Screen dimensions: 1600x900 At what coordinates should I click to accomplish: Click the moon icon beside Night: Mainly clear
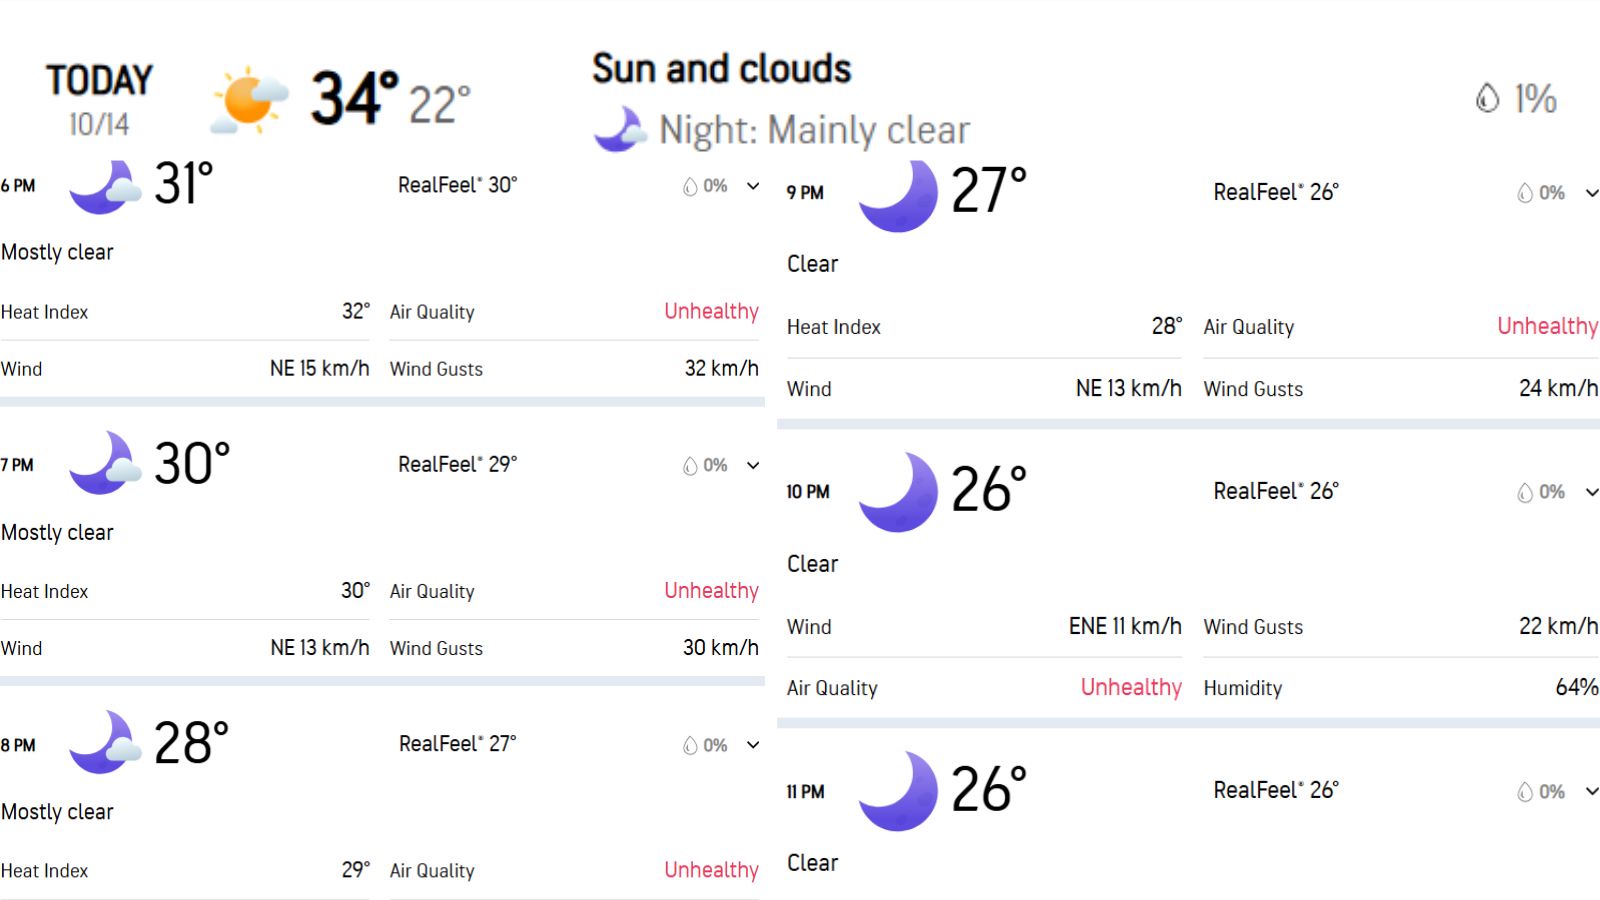(619, 129)
